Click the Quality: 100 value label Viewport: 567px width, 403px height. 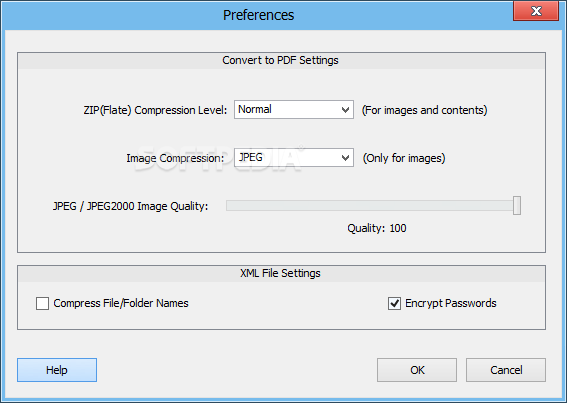377,228
